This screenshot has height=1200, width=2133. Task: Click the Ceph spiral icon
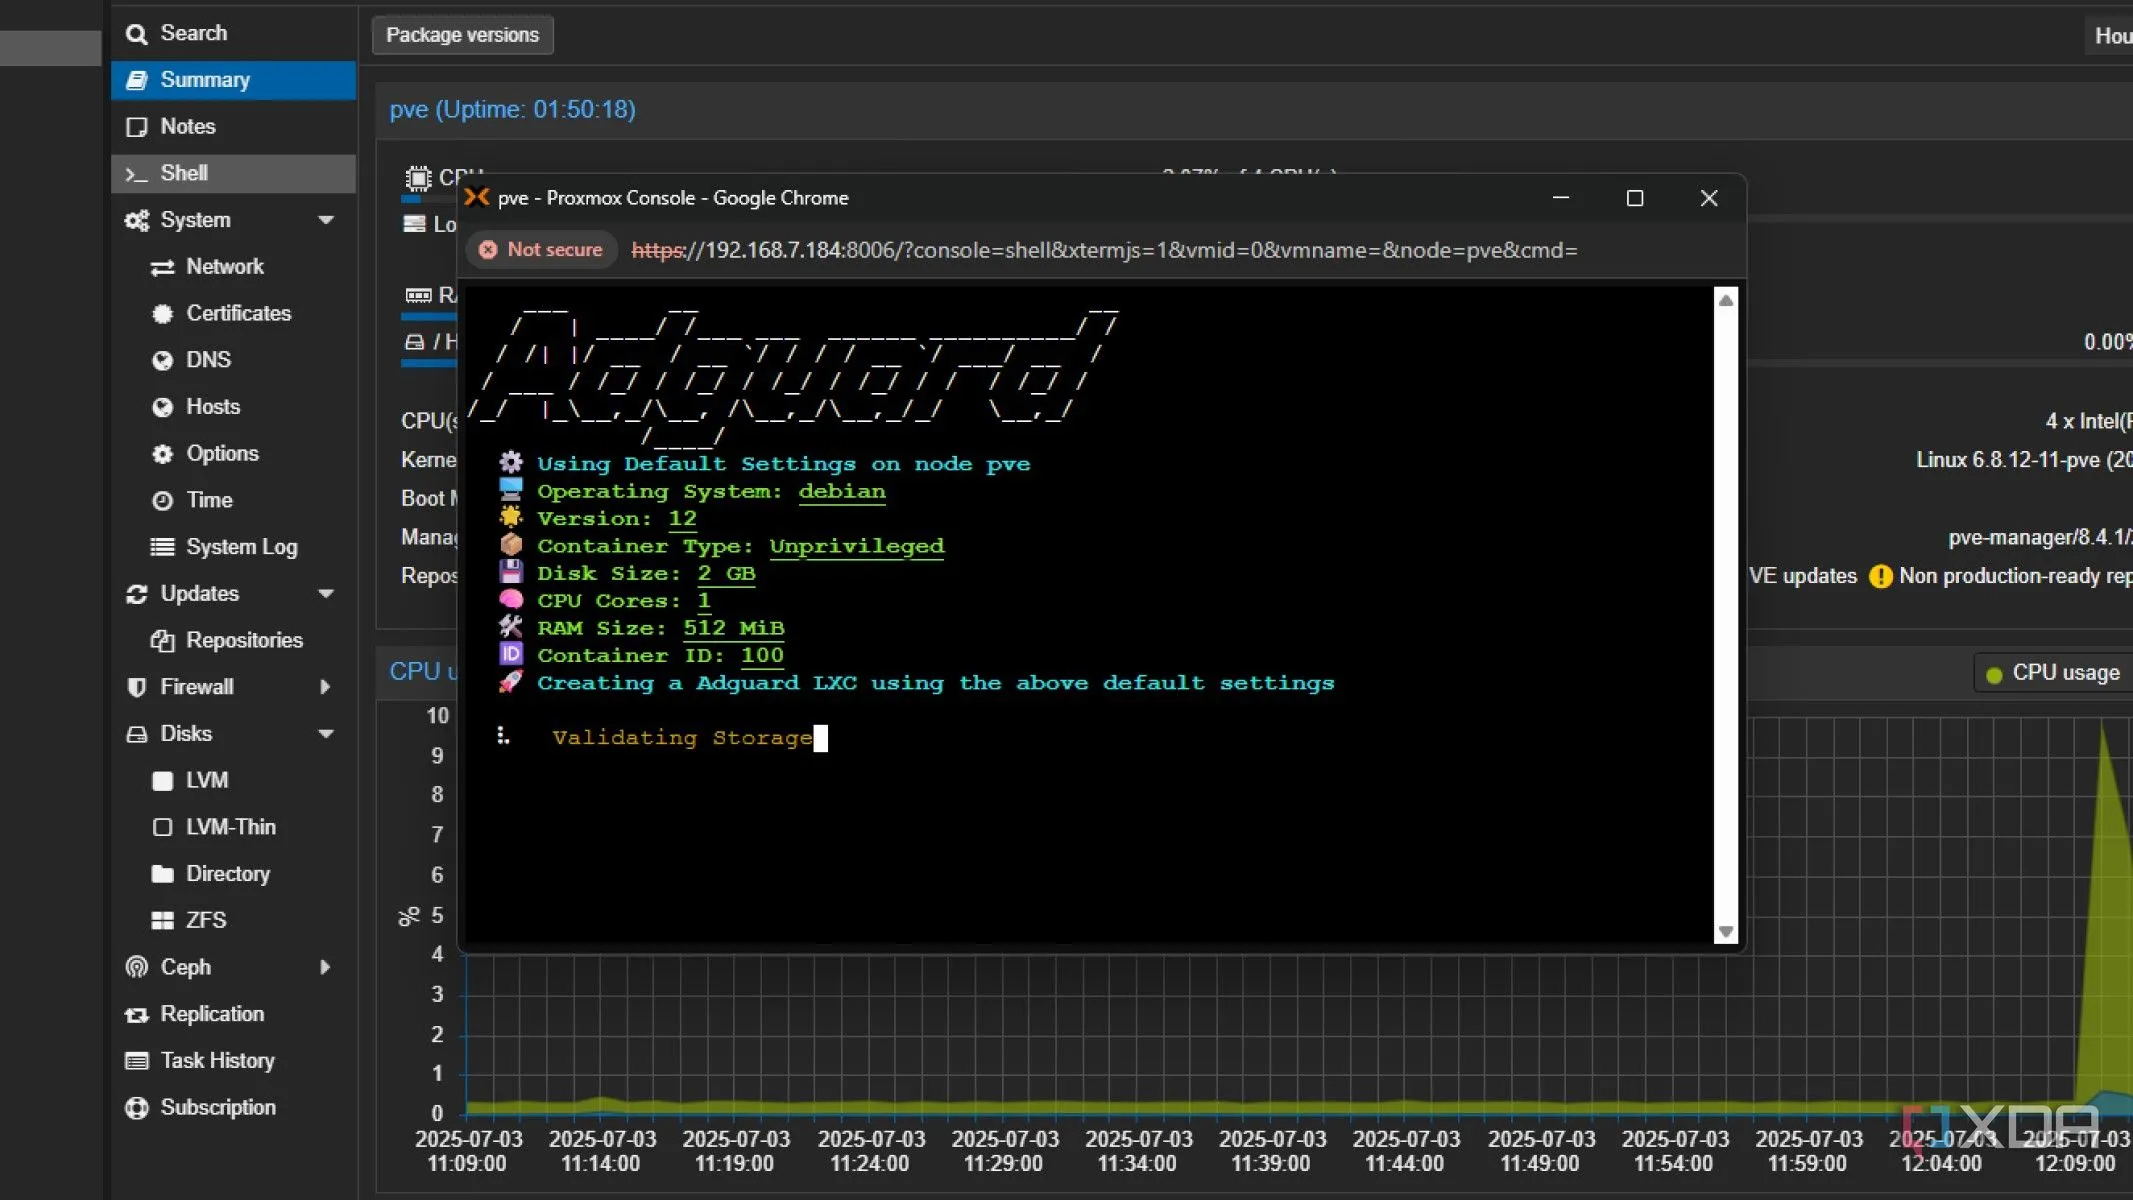pyautogui.click(x=136, y=967)
